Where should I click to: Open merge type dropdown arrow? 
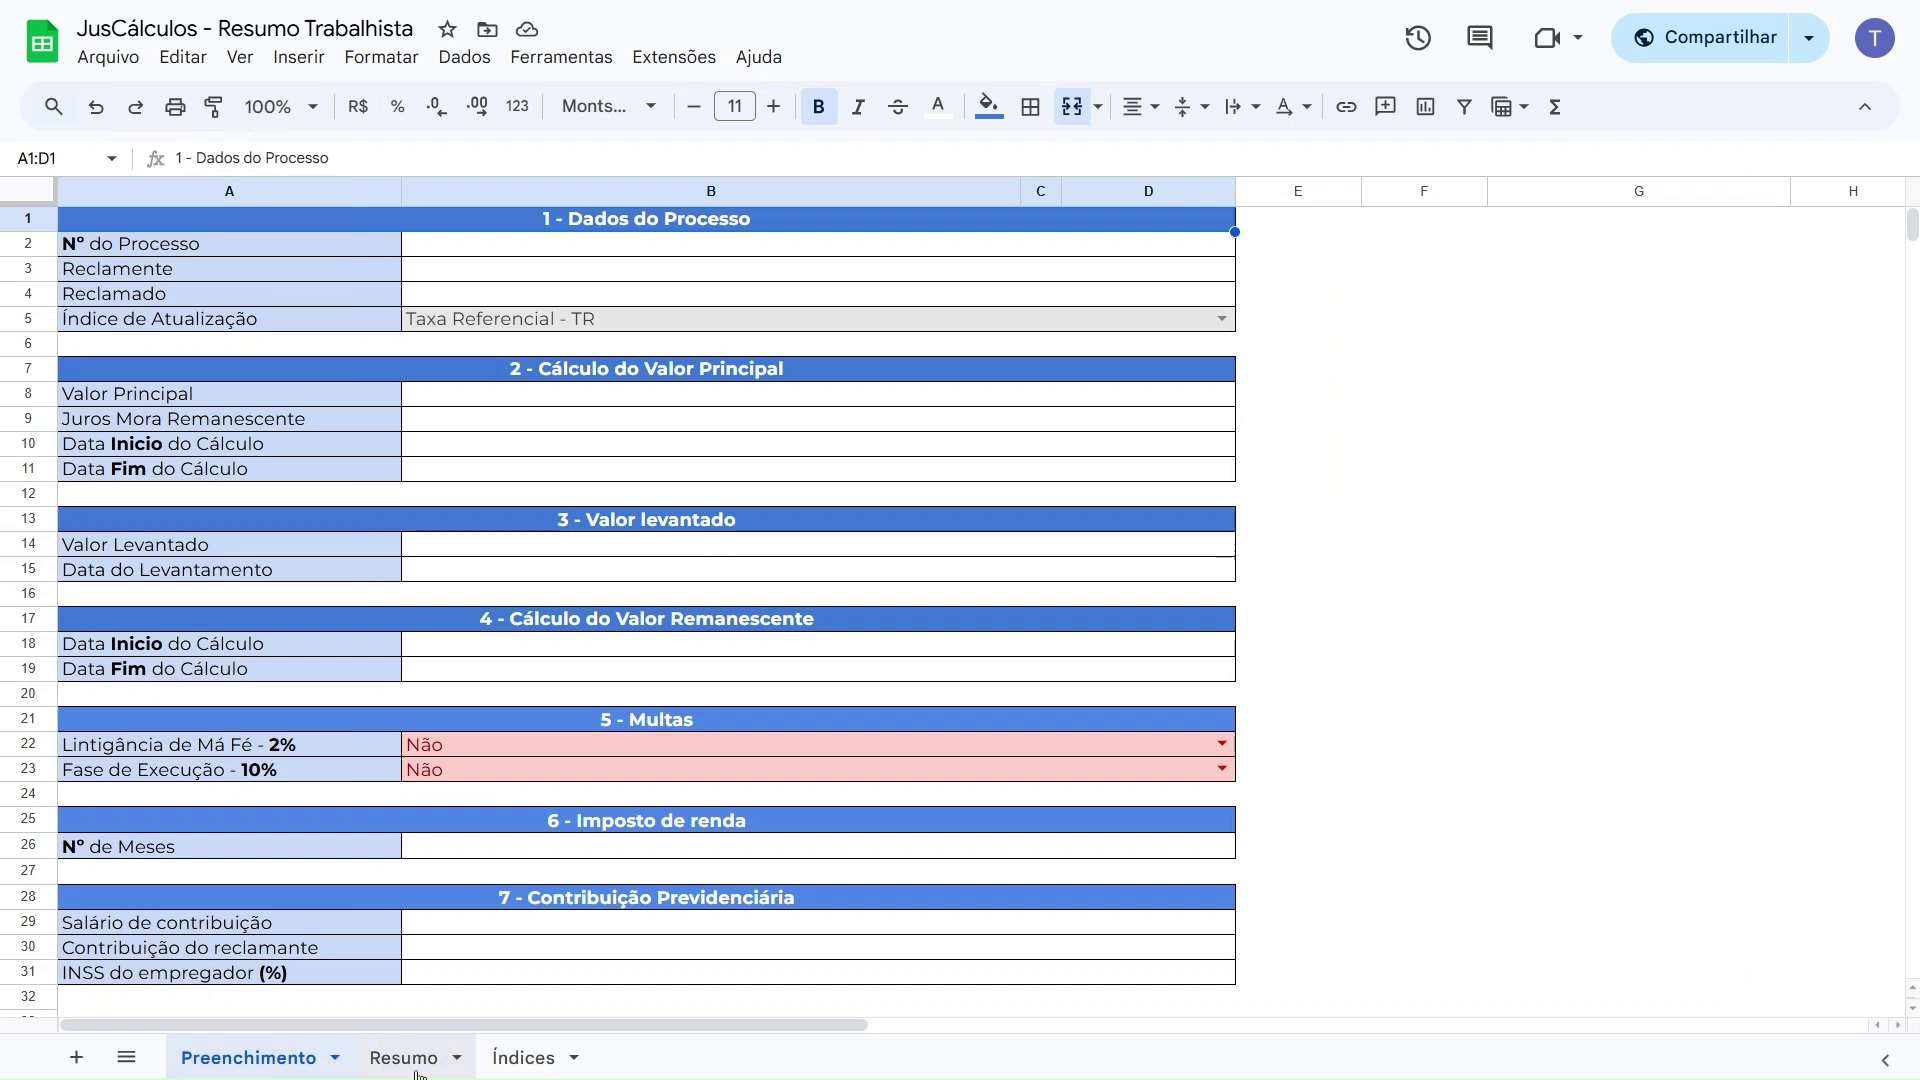click(1098, 107)
